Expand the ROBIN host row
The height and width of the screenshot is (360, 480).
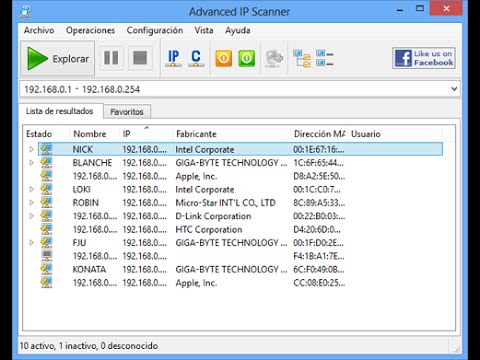pyautogui.click(x=31, y=203)
